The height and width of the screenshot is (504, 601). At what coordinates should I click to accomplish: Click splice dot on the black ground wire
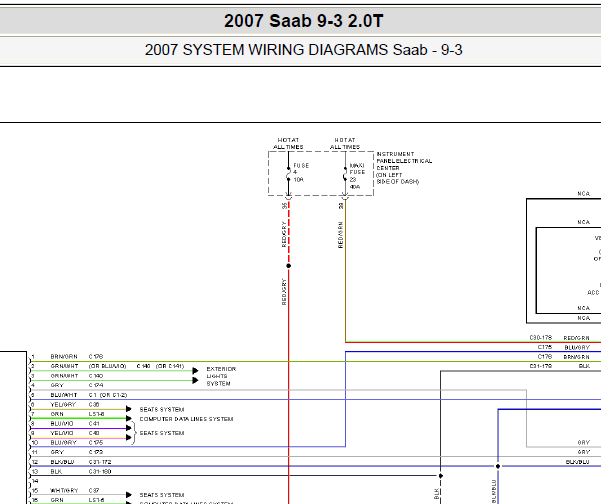click(441, 476)
